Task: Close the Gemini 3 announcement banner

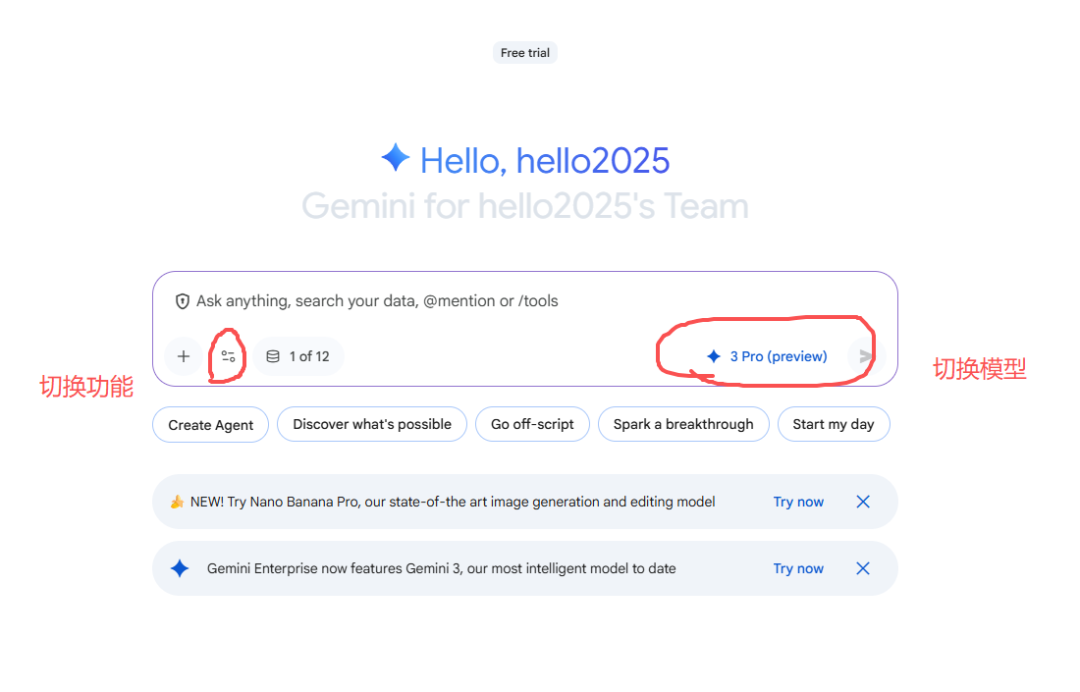Action: [863, 568]
